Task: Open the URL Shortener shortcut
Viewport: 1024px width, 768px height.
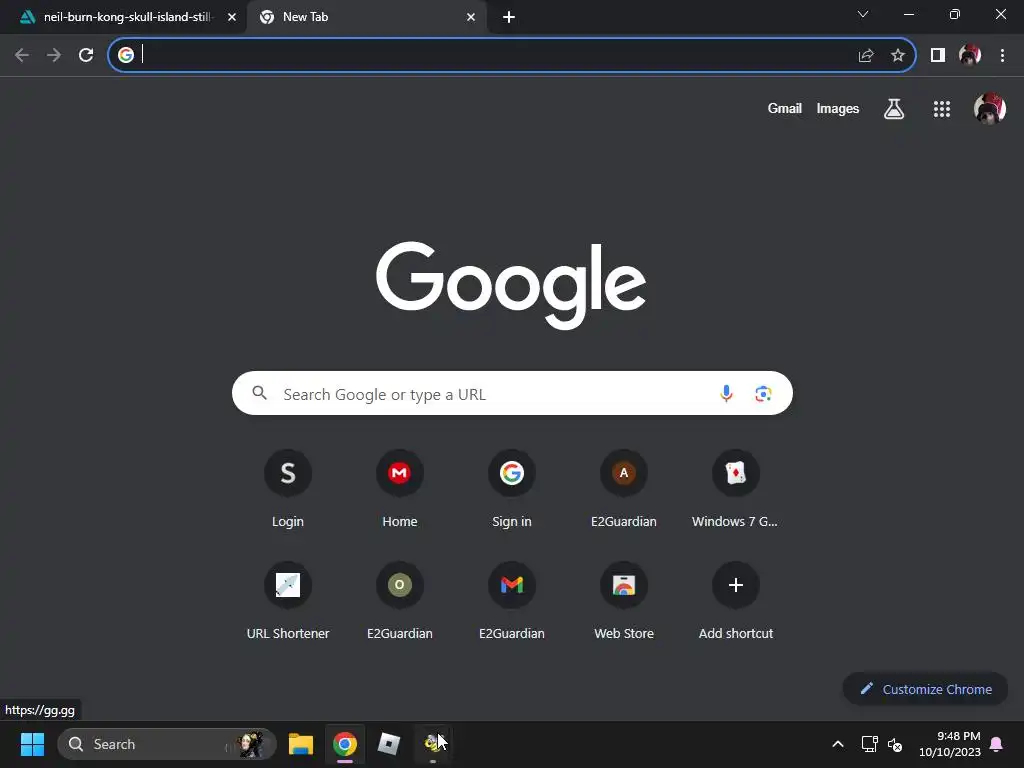Action: pyautogui.click(x=288, y=601)
